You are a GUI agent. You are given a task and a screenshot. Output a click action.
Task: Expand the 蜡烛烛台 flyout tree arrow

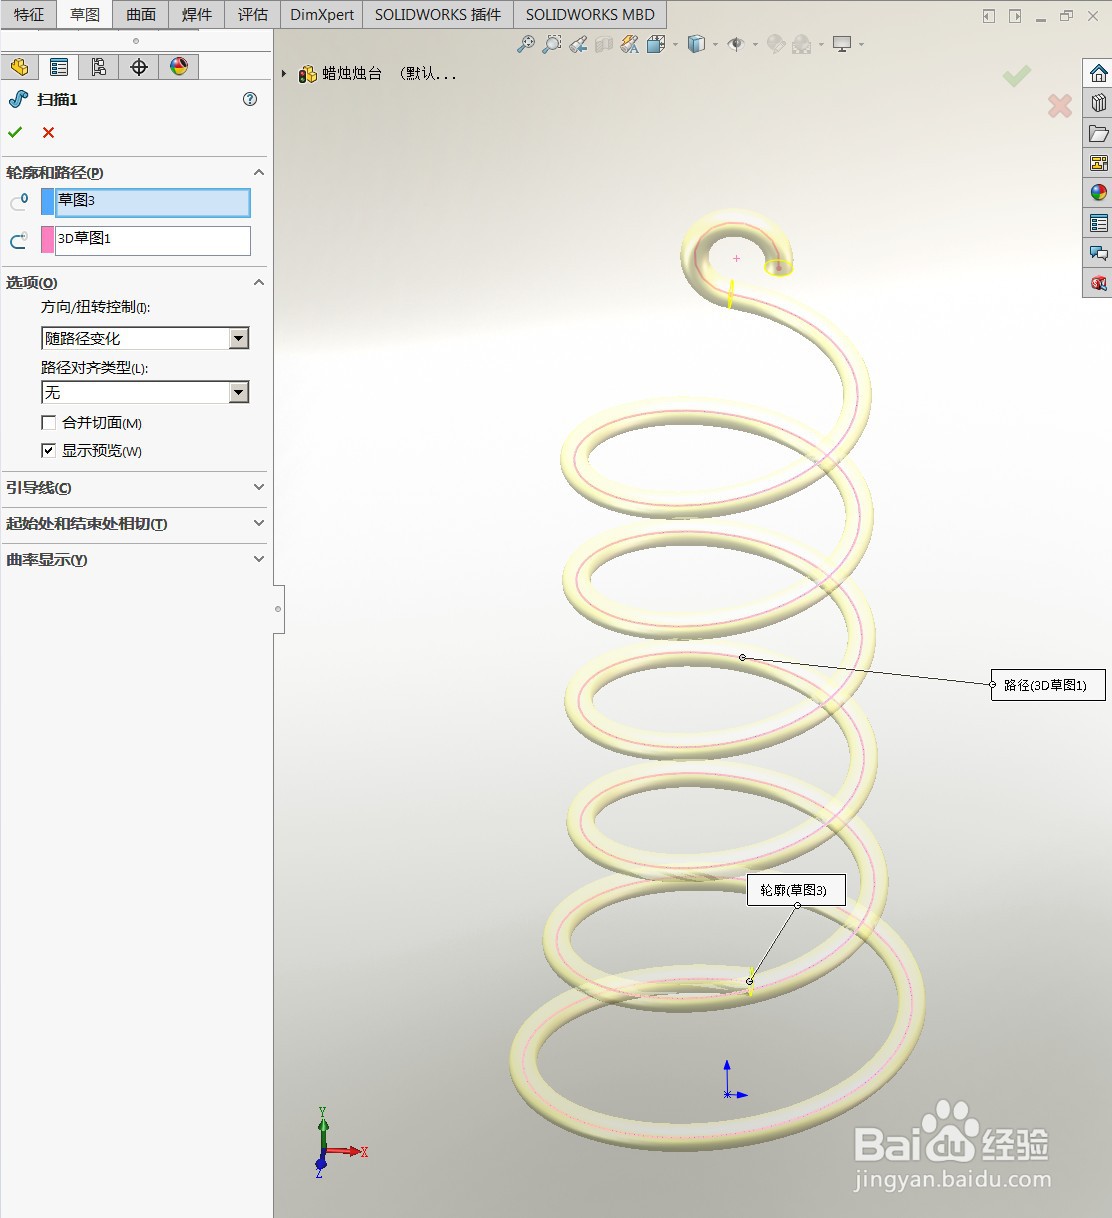pos(284,74)
